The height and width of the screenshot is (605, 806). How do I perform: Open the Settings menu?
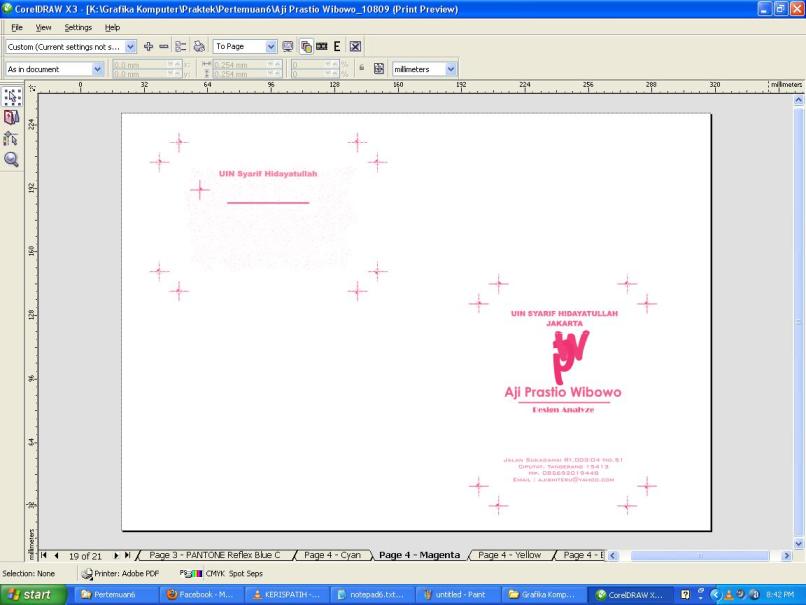click(x=78, y=27)
